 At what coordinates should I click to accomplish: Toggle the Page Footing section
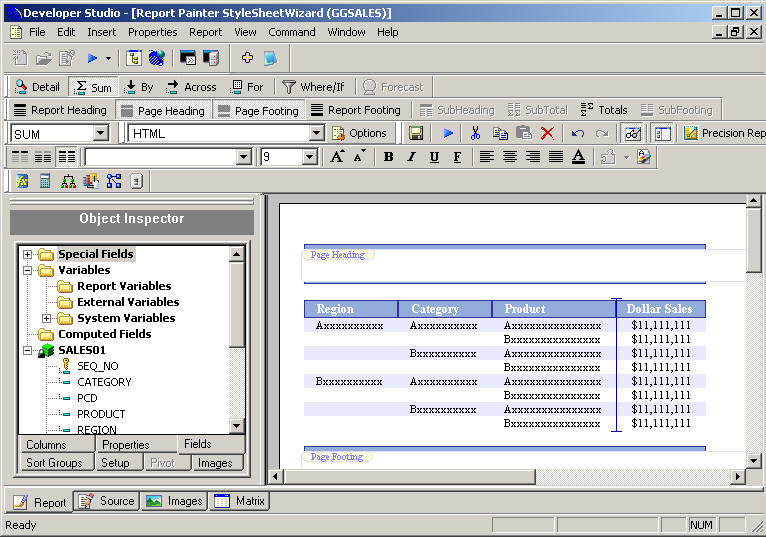(x=259, y=110)
